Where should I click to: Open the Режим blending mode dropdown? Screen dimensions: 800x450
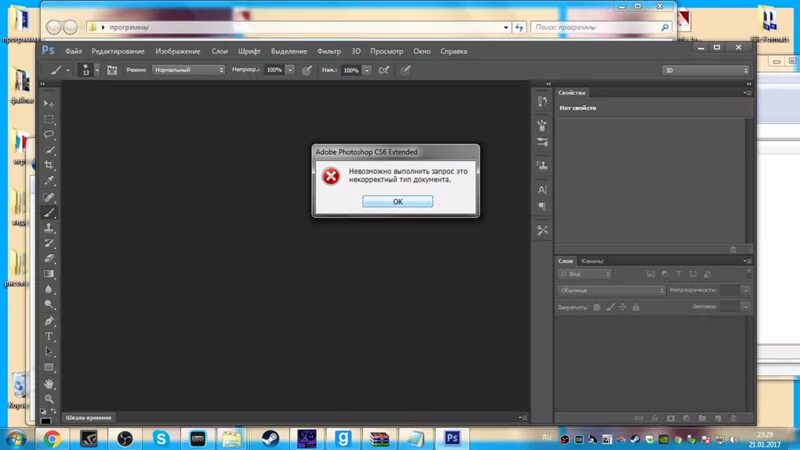click(188, 70)
